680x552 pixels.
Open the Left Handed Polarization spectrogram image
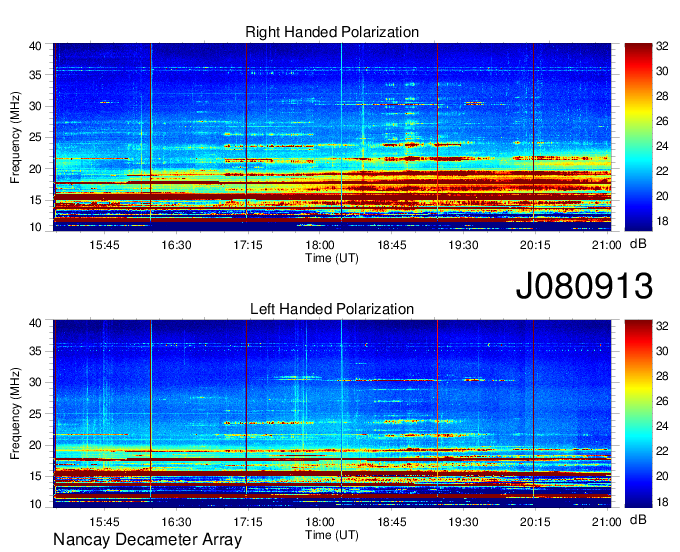point(332,414)
